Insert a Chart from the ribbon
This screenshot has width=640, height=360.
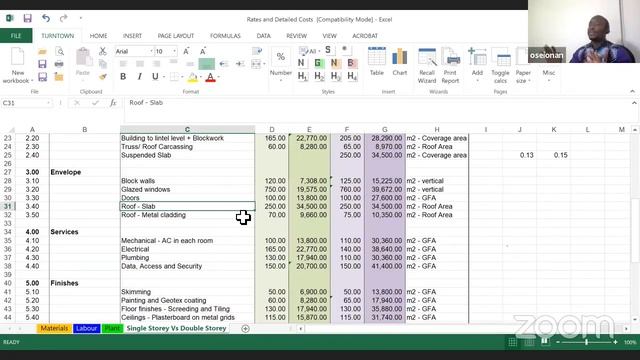400,61
